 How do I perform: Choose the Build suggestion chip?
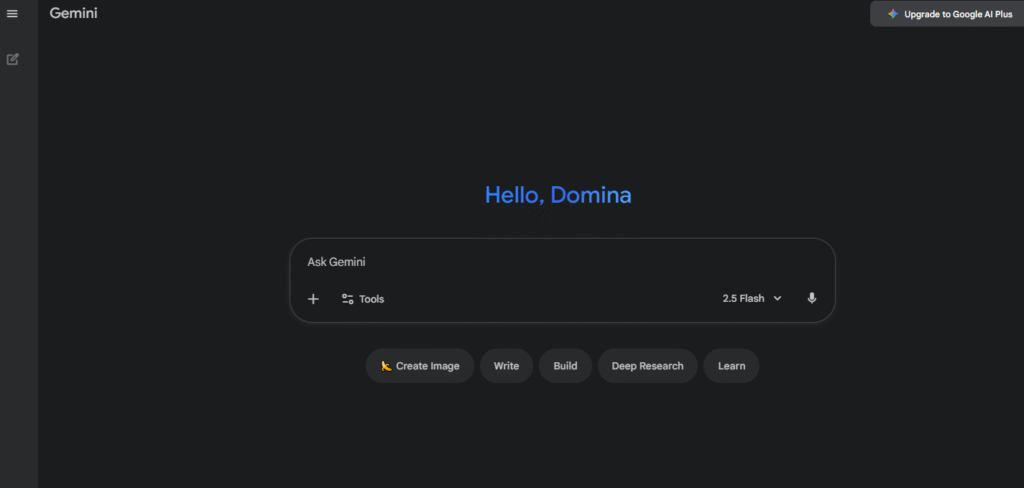click(x=565, y=366)
